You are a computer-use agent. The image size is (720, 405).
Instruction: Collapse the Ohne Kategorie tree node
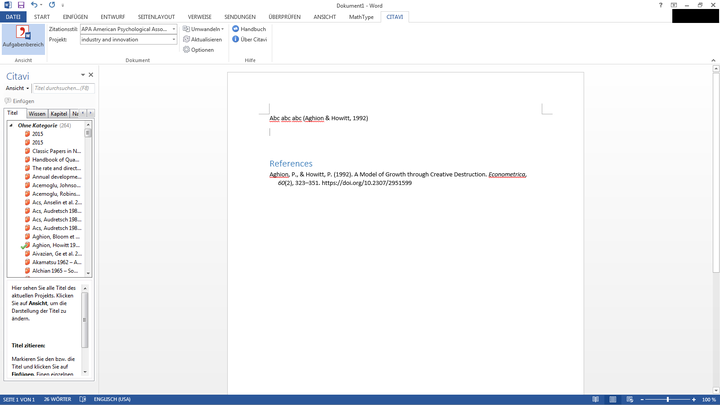(x=12, y=126)
